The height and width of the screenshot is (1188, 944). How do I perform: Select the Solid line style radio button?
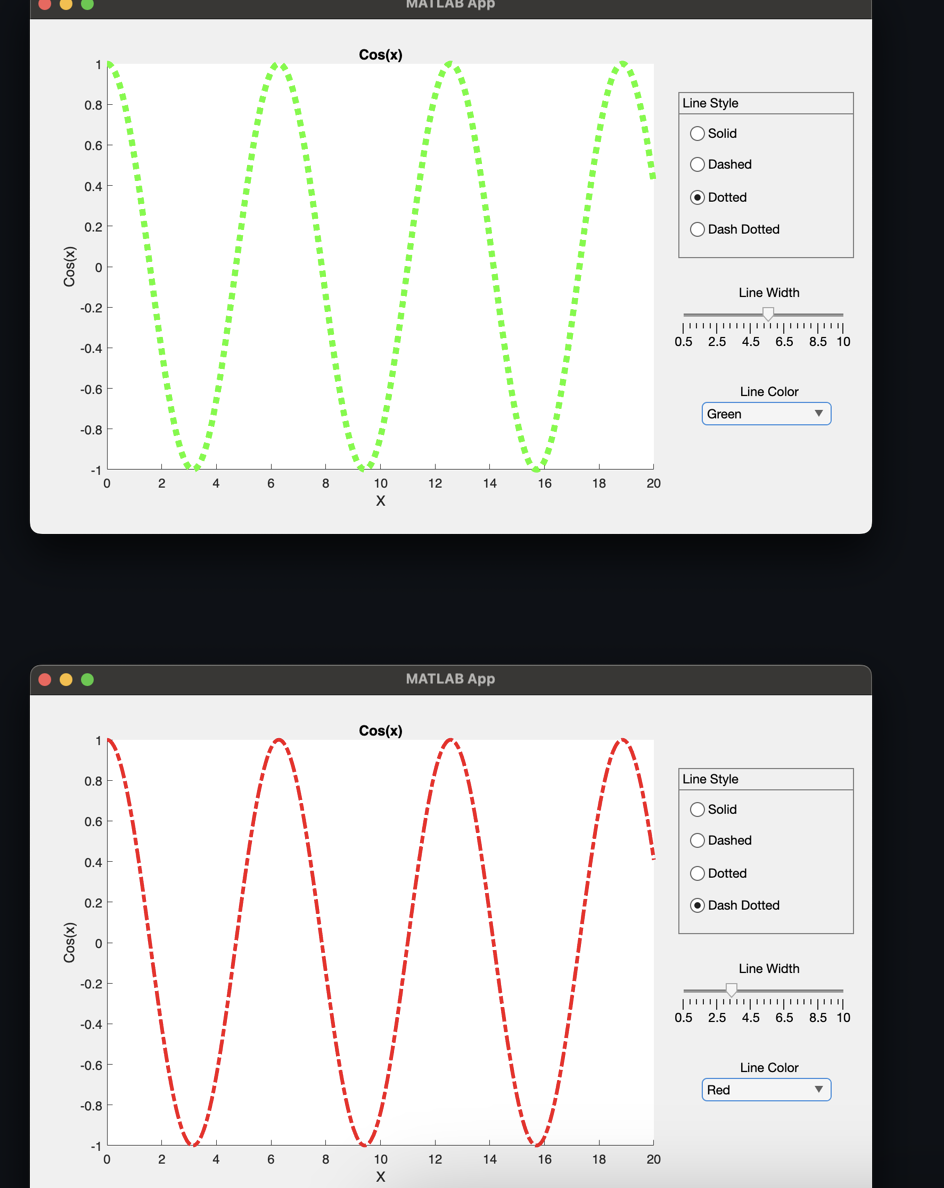[697, 133]
